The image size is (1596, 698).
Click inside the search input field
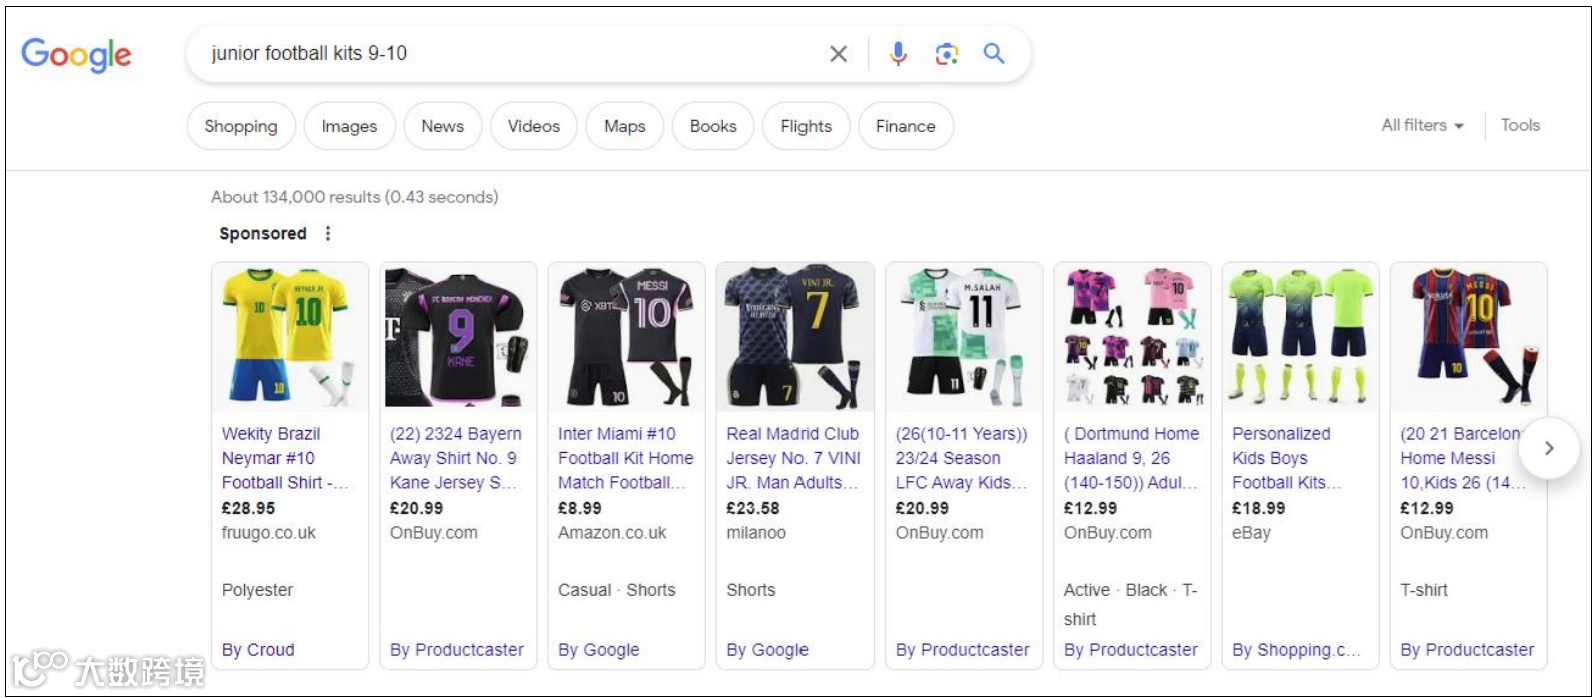500,54
